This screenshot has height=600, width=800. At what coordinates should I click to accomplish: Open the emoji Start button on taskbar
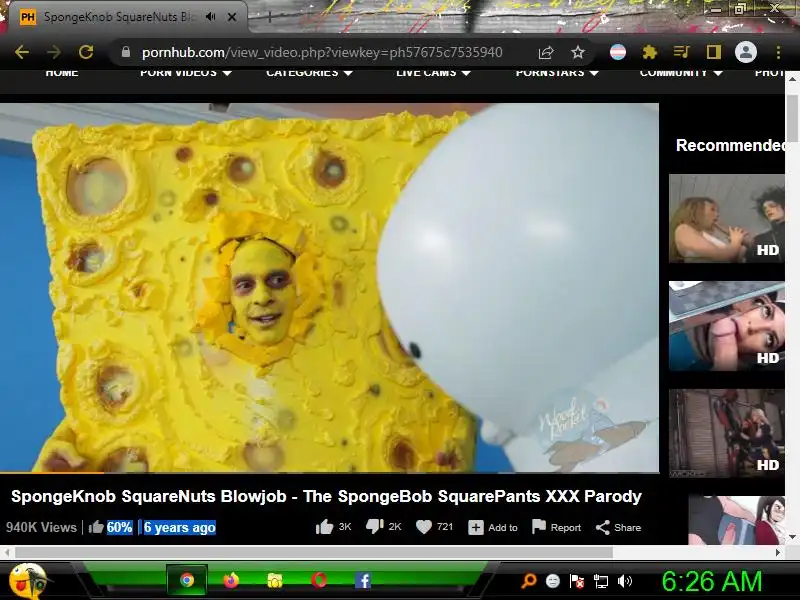pyautogui.click(x=28, y=581)
